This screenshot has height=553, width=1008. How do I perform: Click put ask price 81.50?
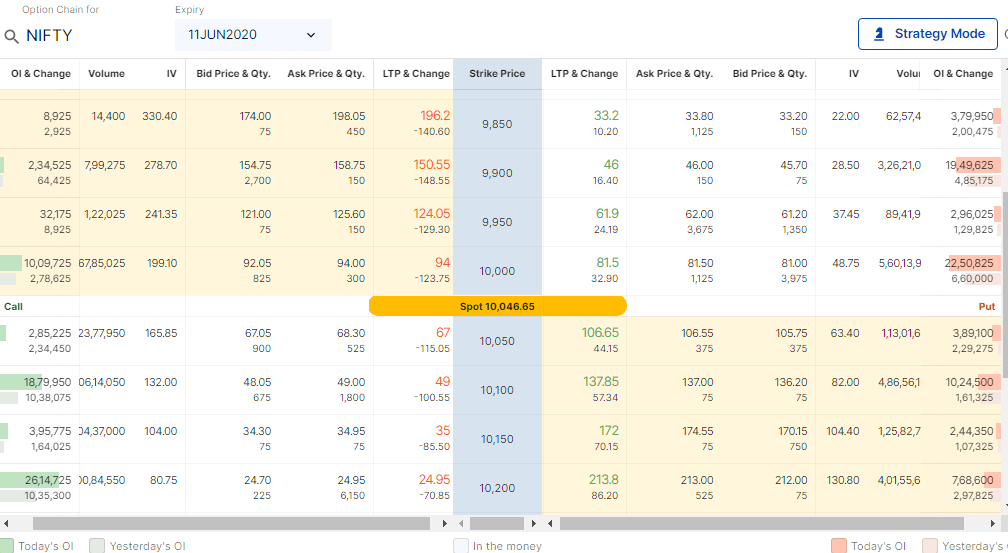coord(699,263)
